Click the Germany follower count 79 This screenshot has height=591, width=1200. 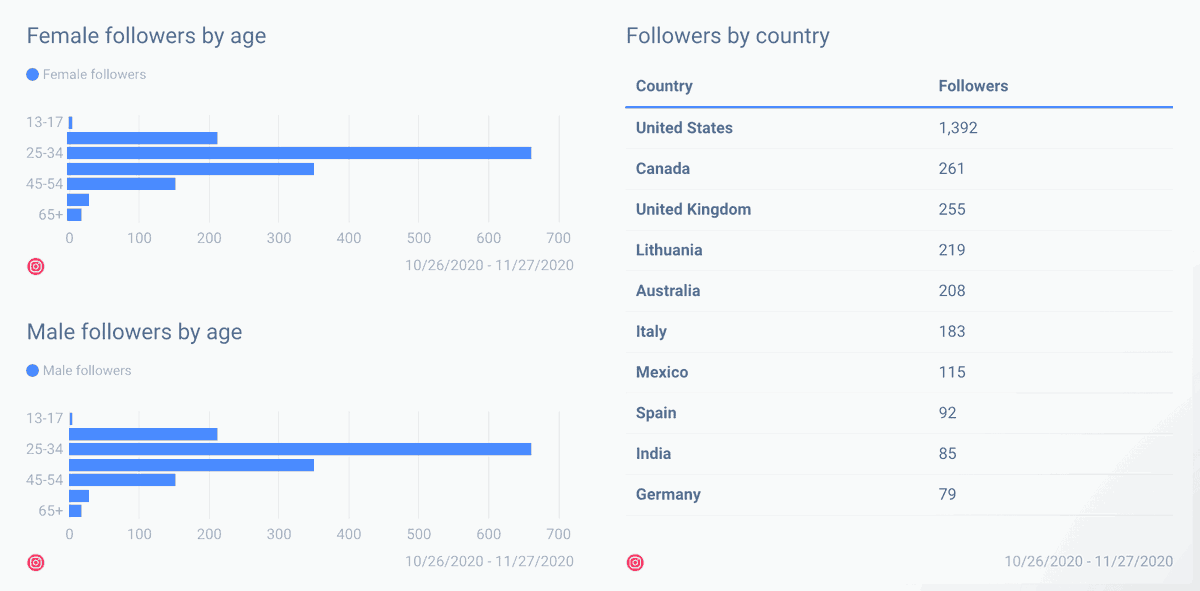(947, 494)
